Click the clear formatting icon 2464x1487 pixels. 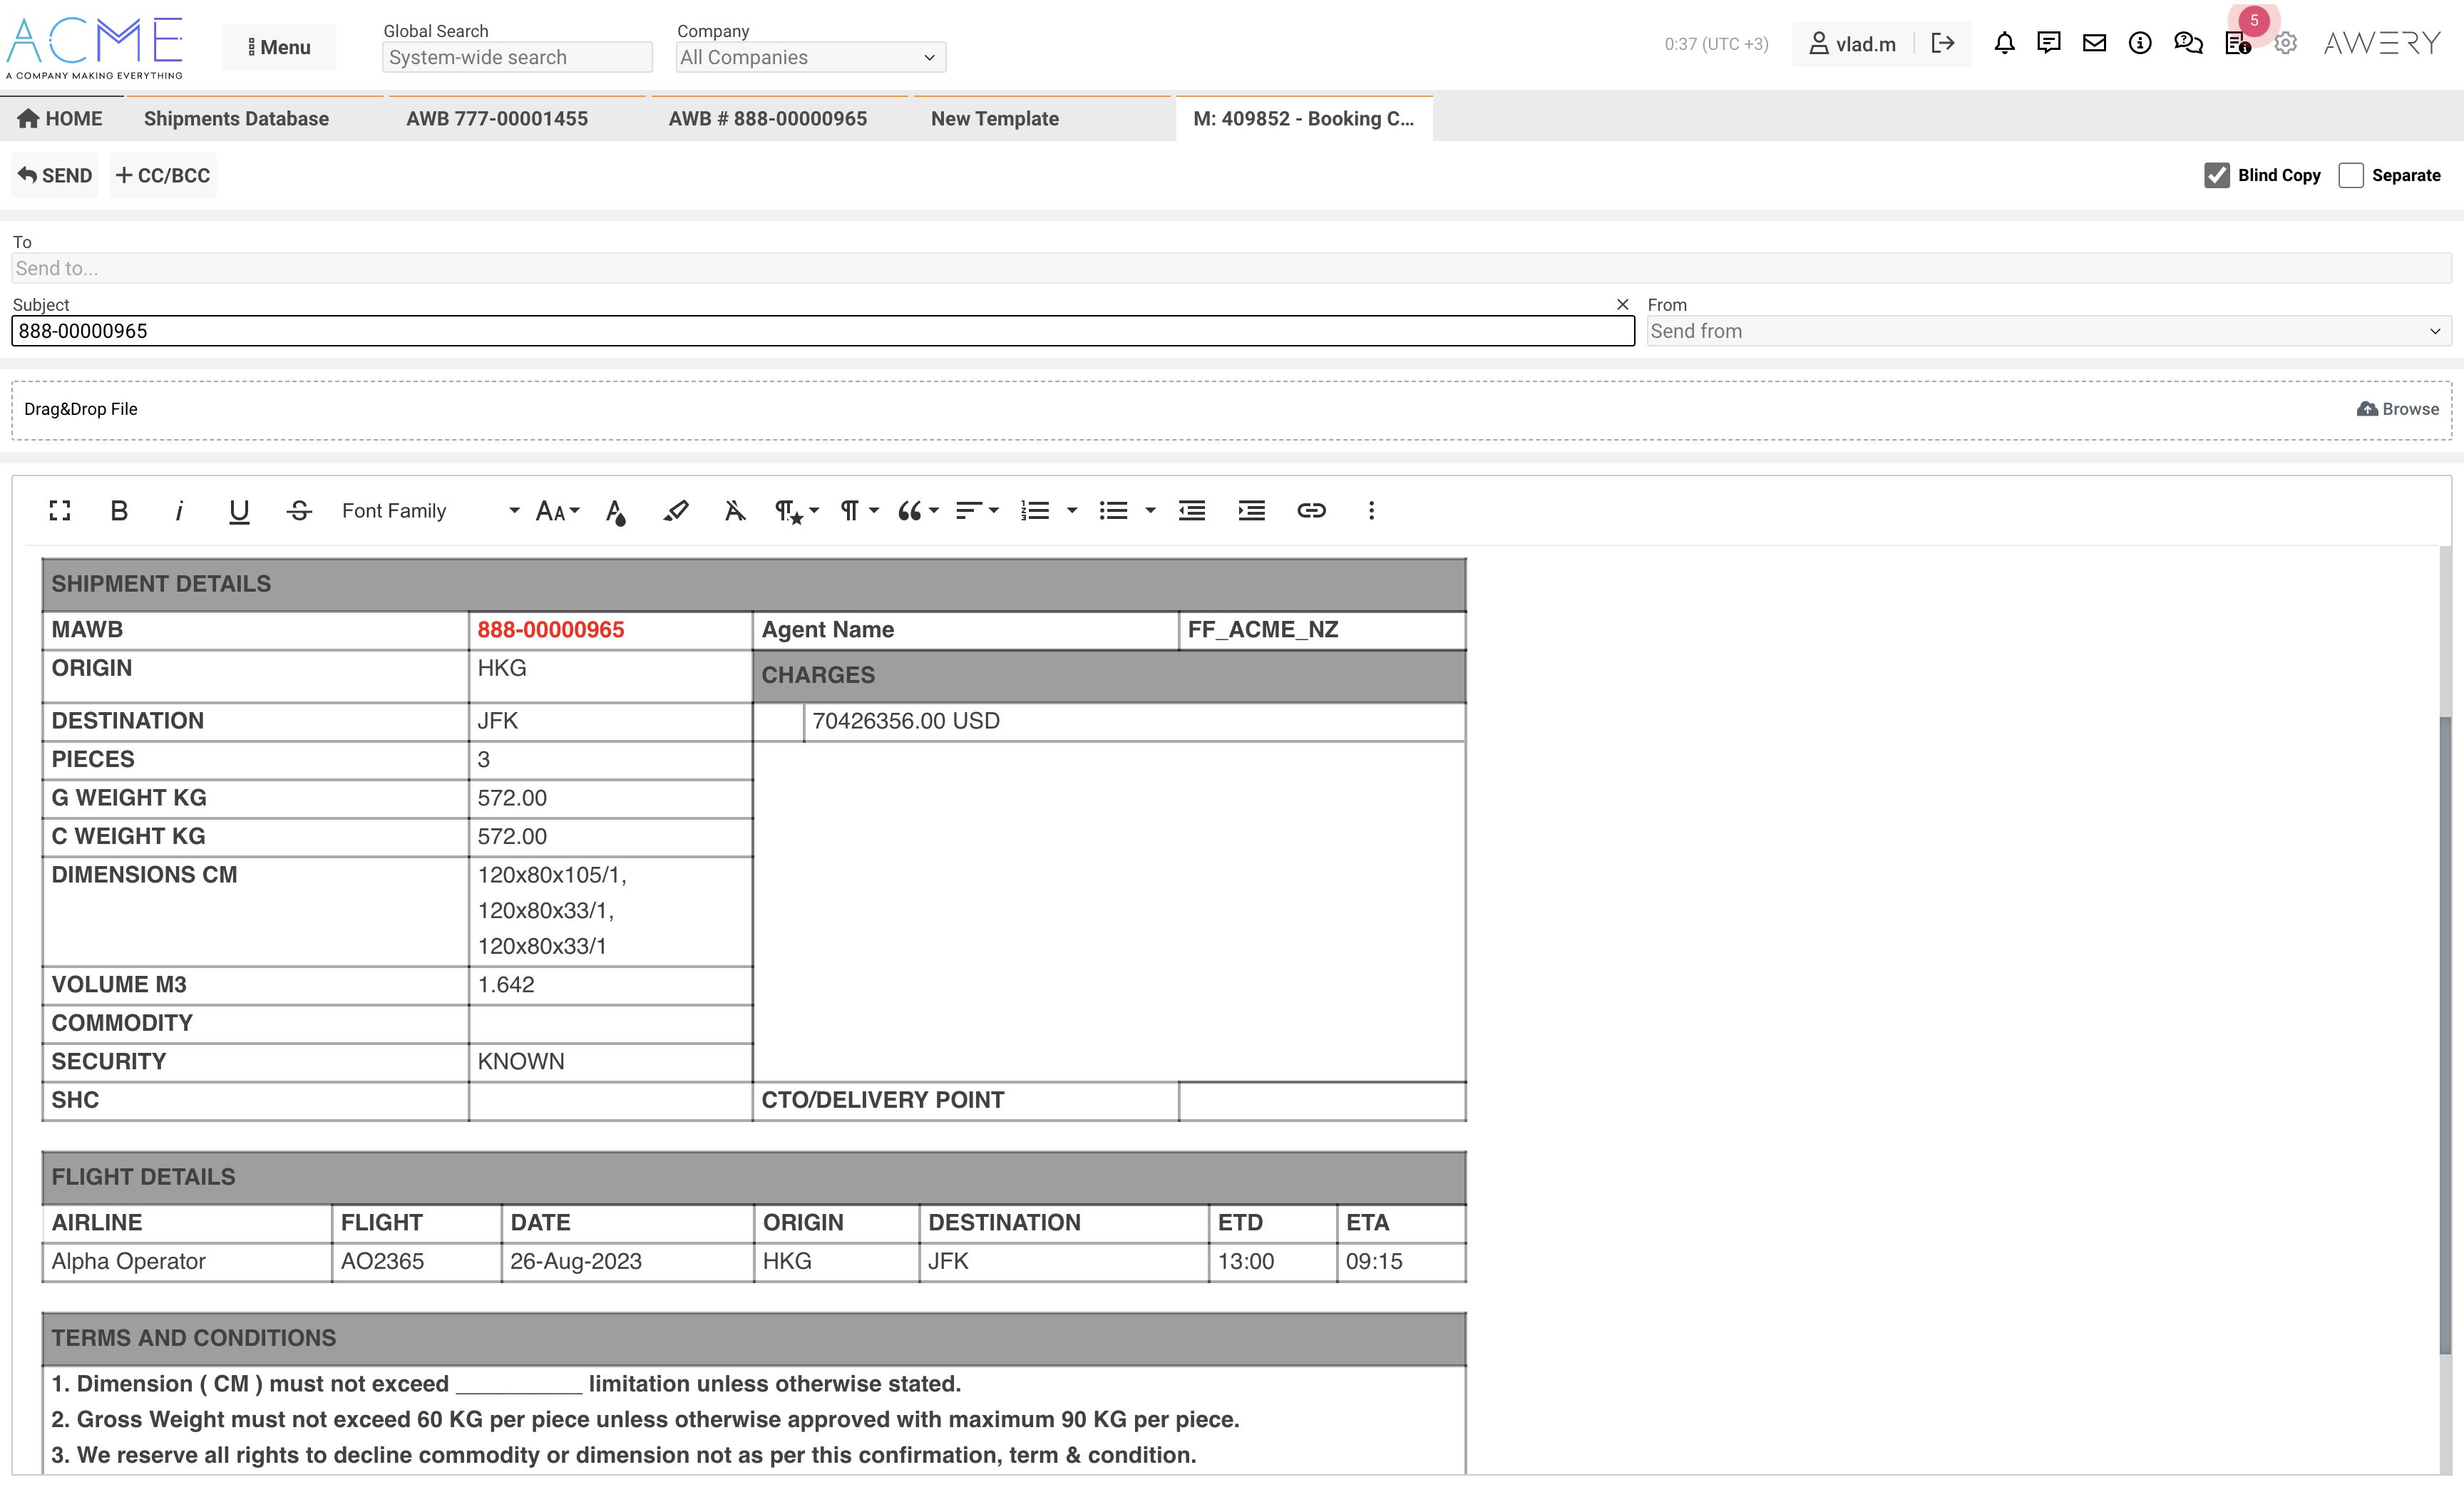click(735, 511)
